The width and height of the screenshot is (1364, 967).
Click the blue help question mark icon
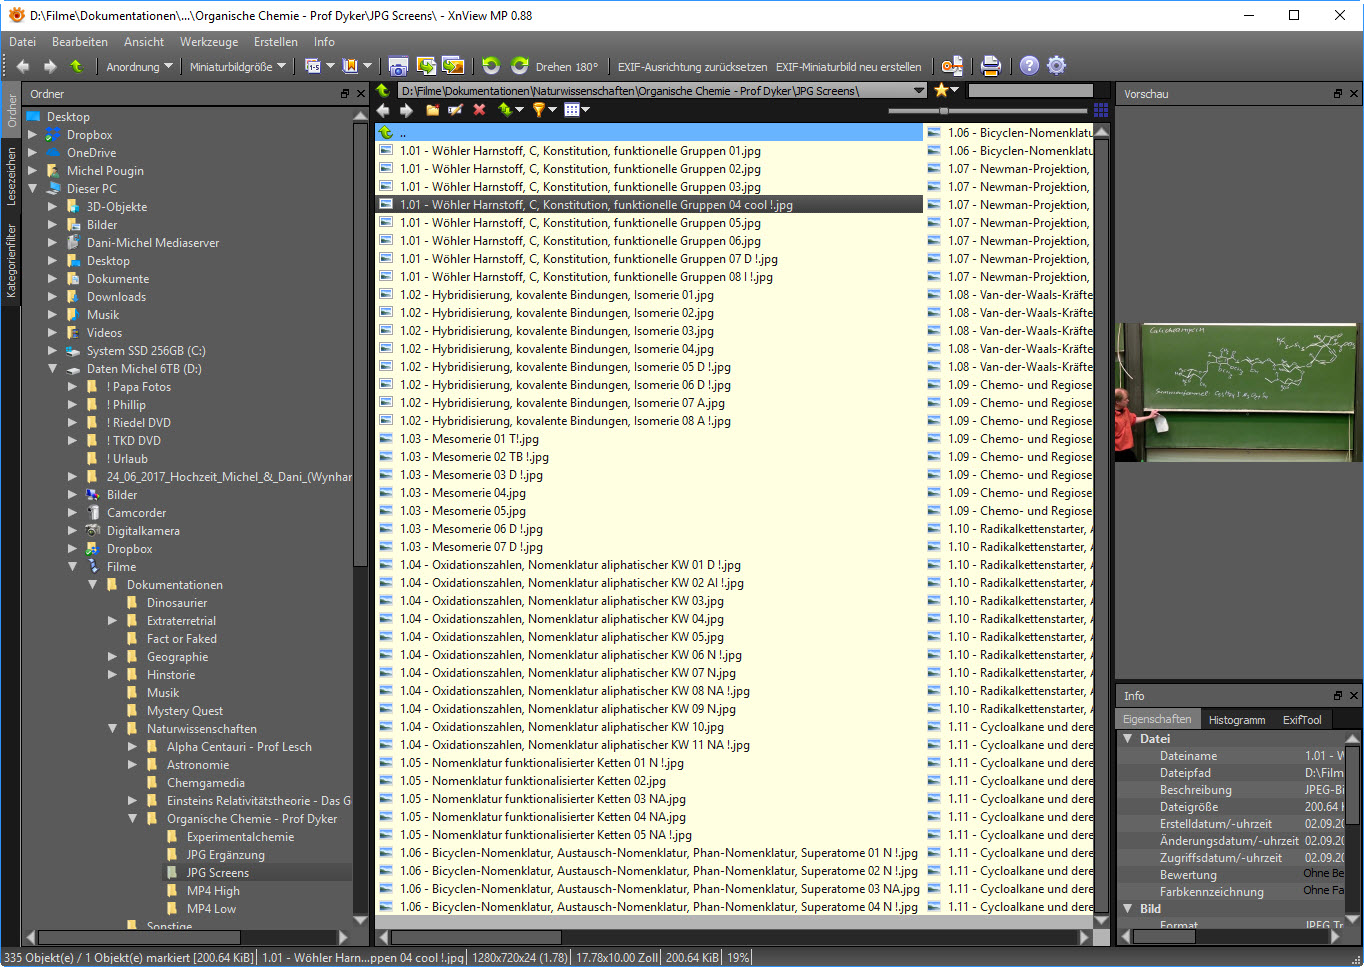click(1029, 66)
